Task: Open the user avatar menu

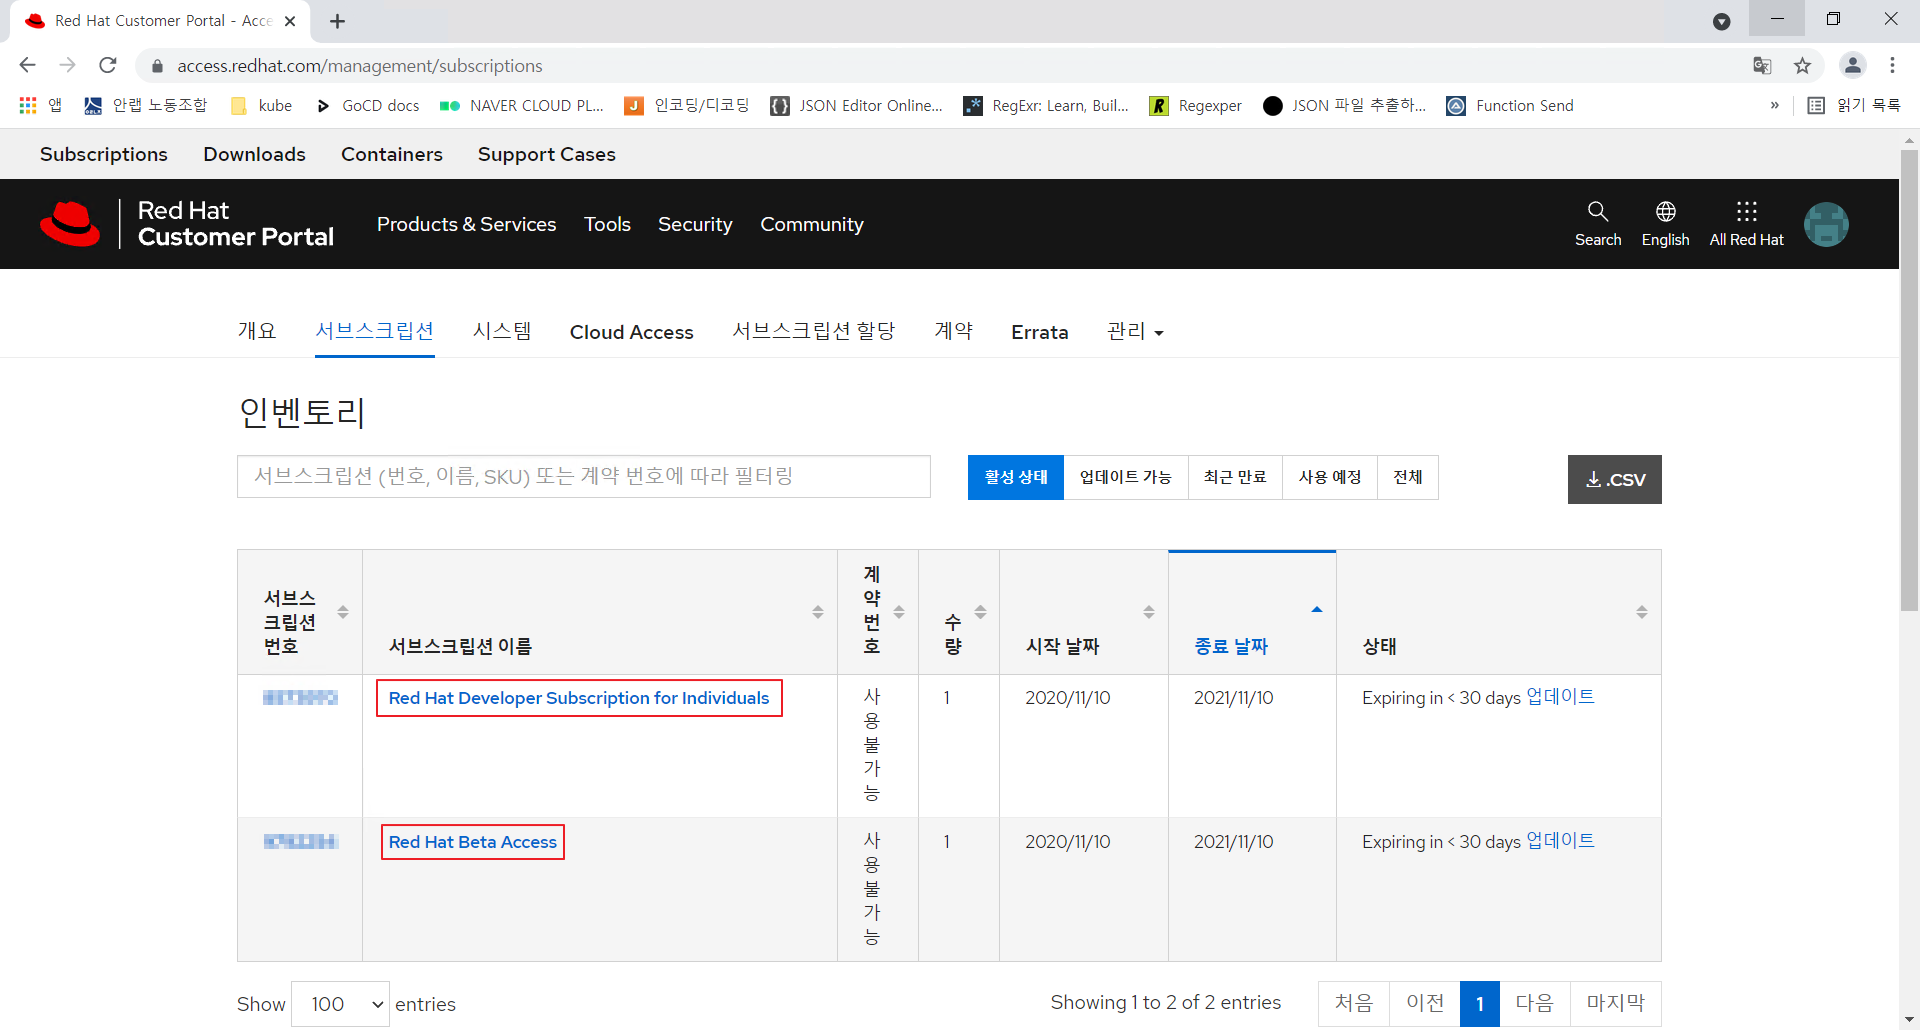Action: click(1826, 224)
